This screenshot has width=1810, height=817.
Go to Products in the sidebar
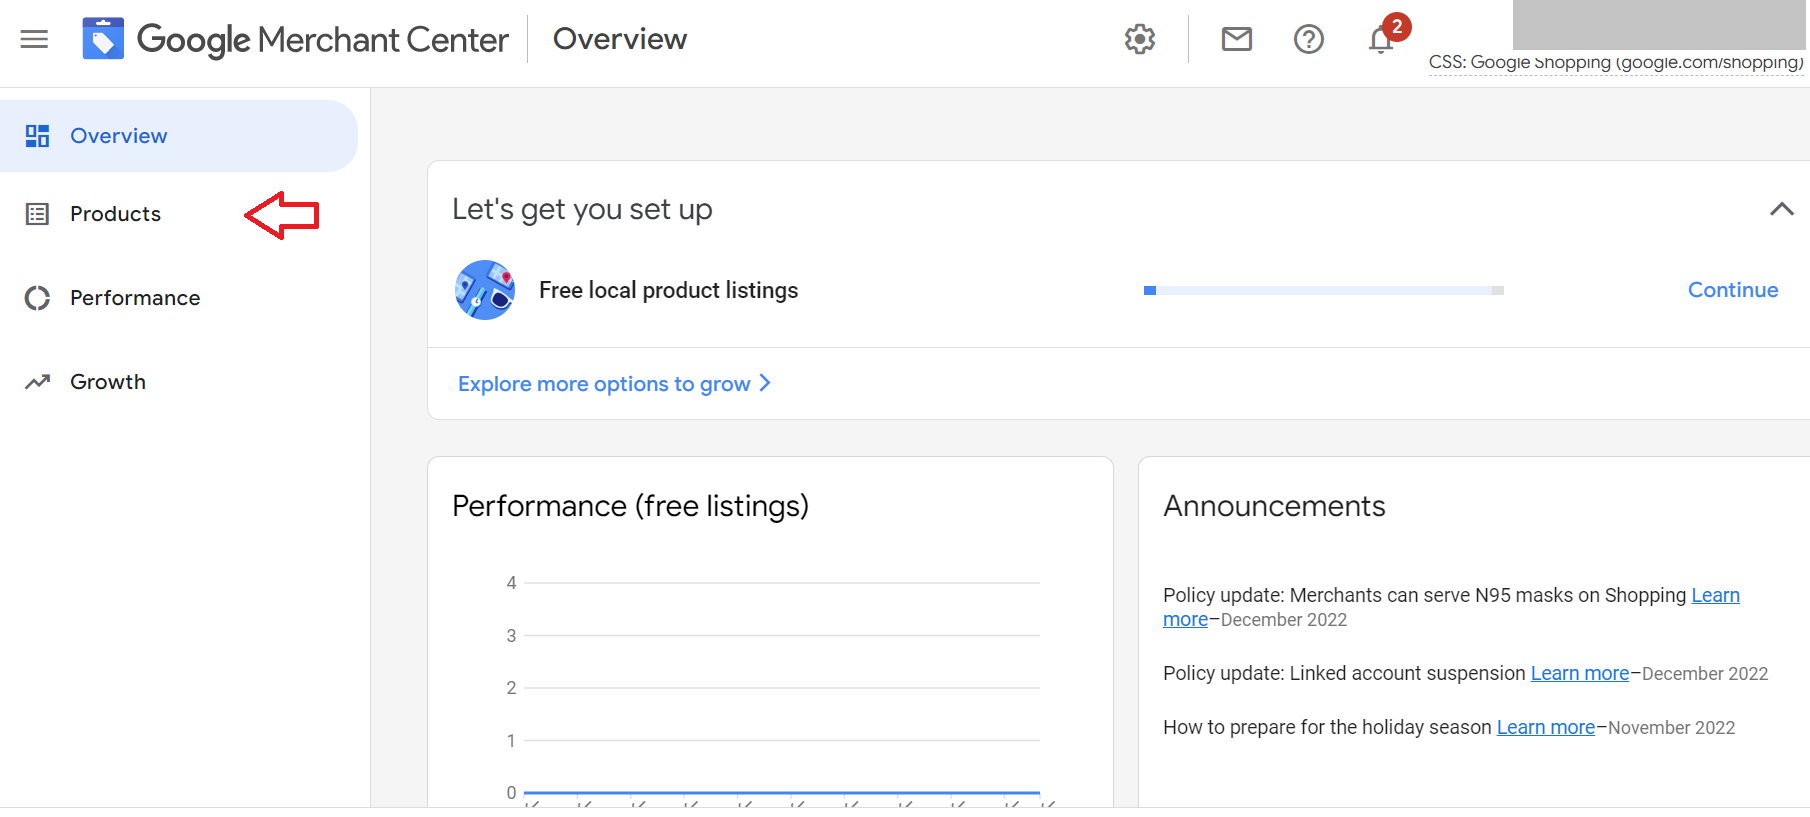coord(115,214)
